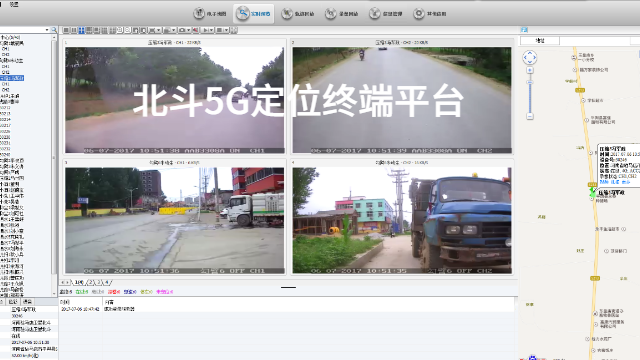Viewport: 640px width, 360px height.
Task: Click the first blue link in map popup
Action: point(604,182)
